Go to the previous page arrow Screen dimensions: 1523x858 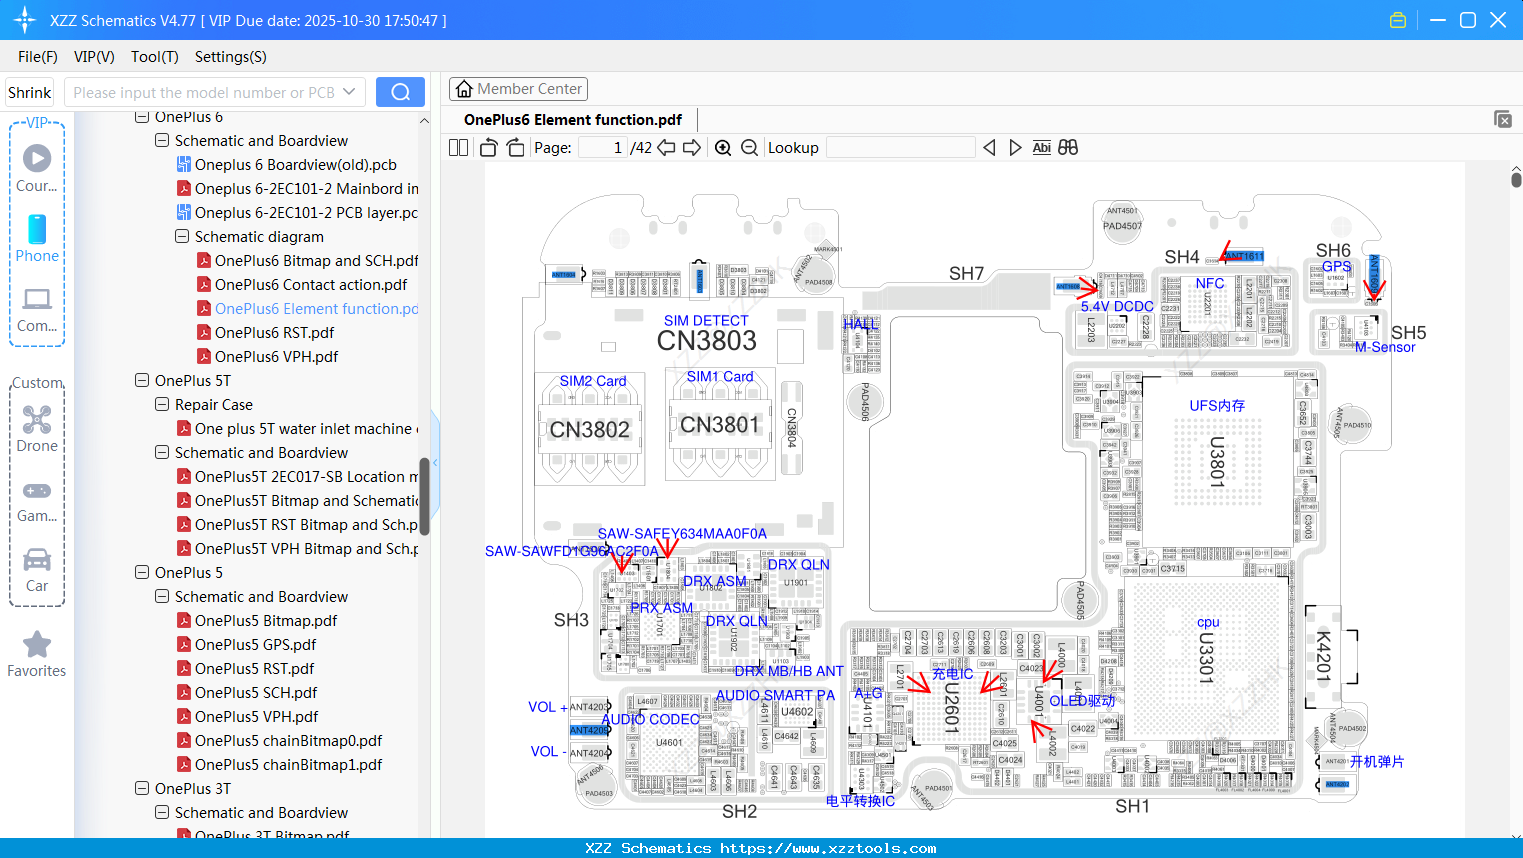click(666, 148)
